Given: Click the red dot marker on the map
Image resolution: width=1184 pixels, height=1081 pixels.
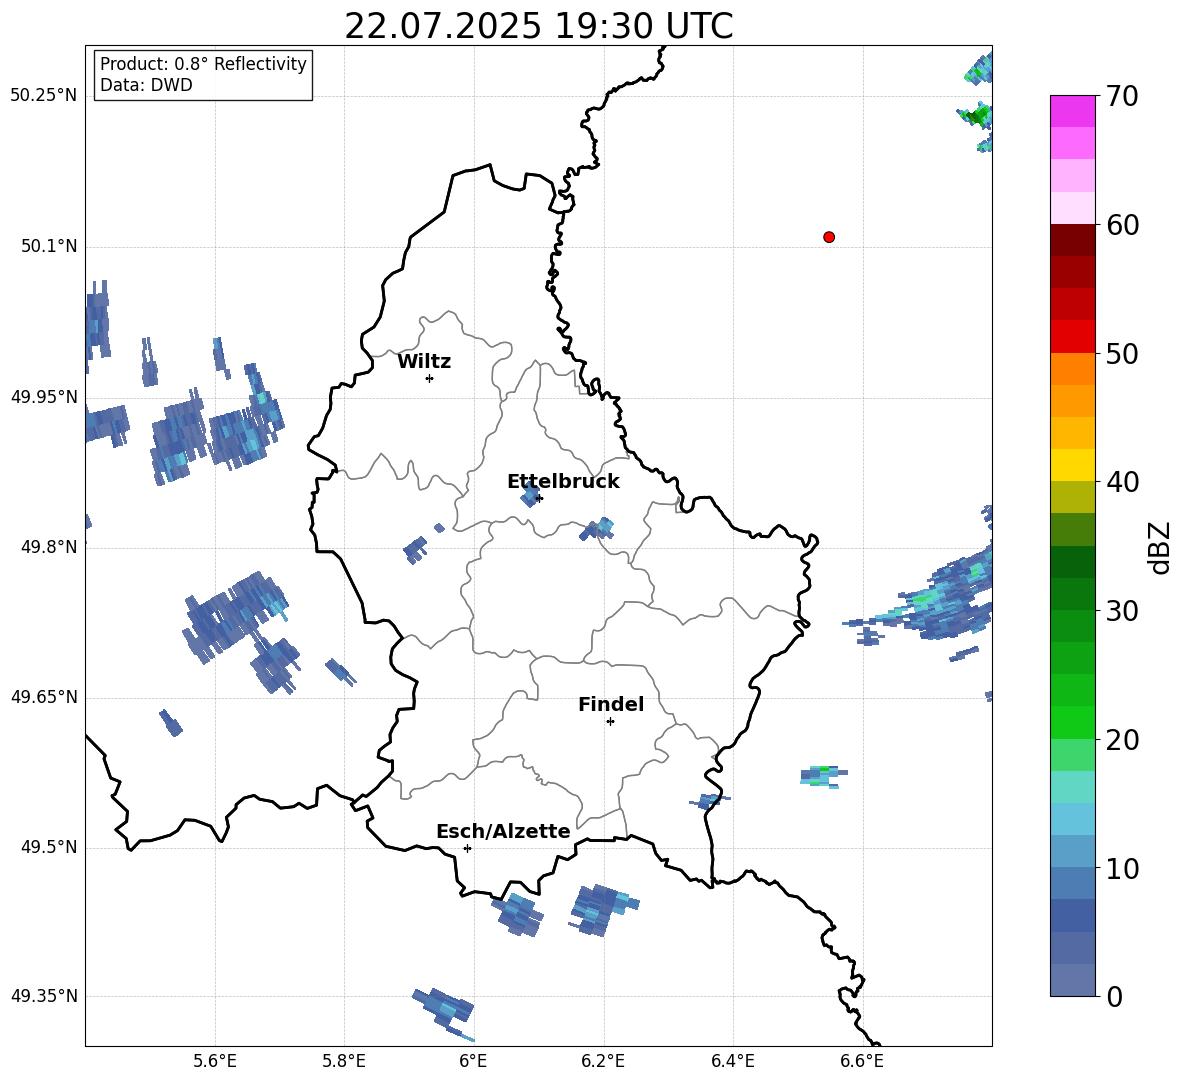Looking at the screenshot, I should click(x=828, y=237).
